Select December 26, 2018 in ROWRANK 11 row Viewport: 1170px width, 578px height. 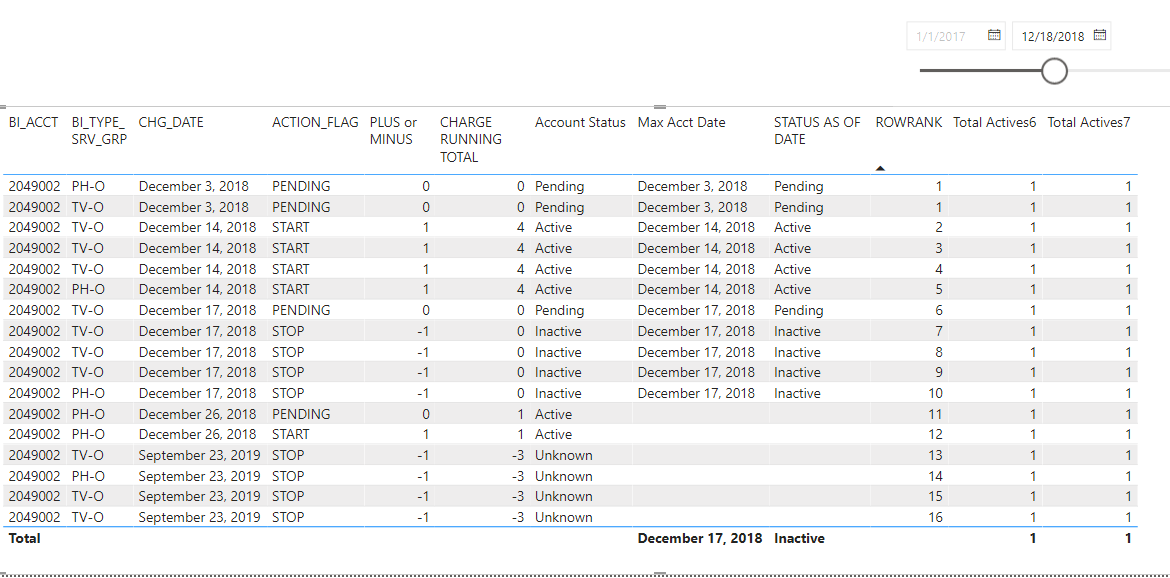(x=197, y=413)
